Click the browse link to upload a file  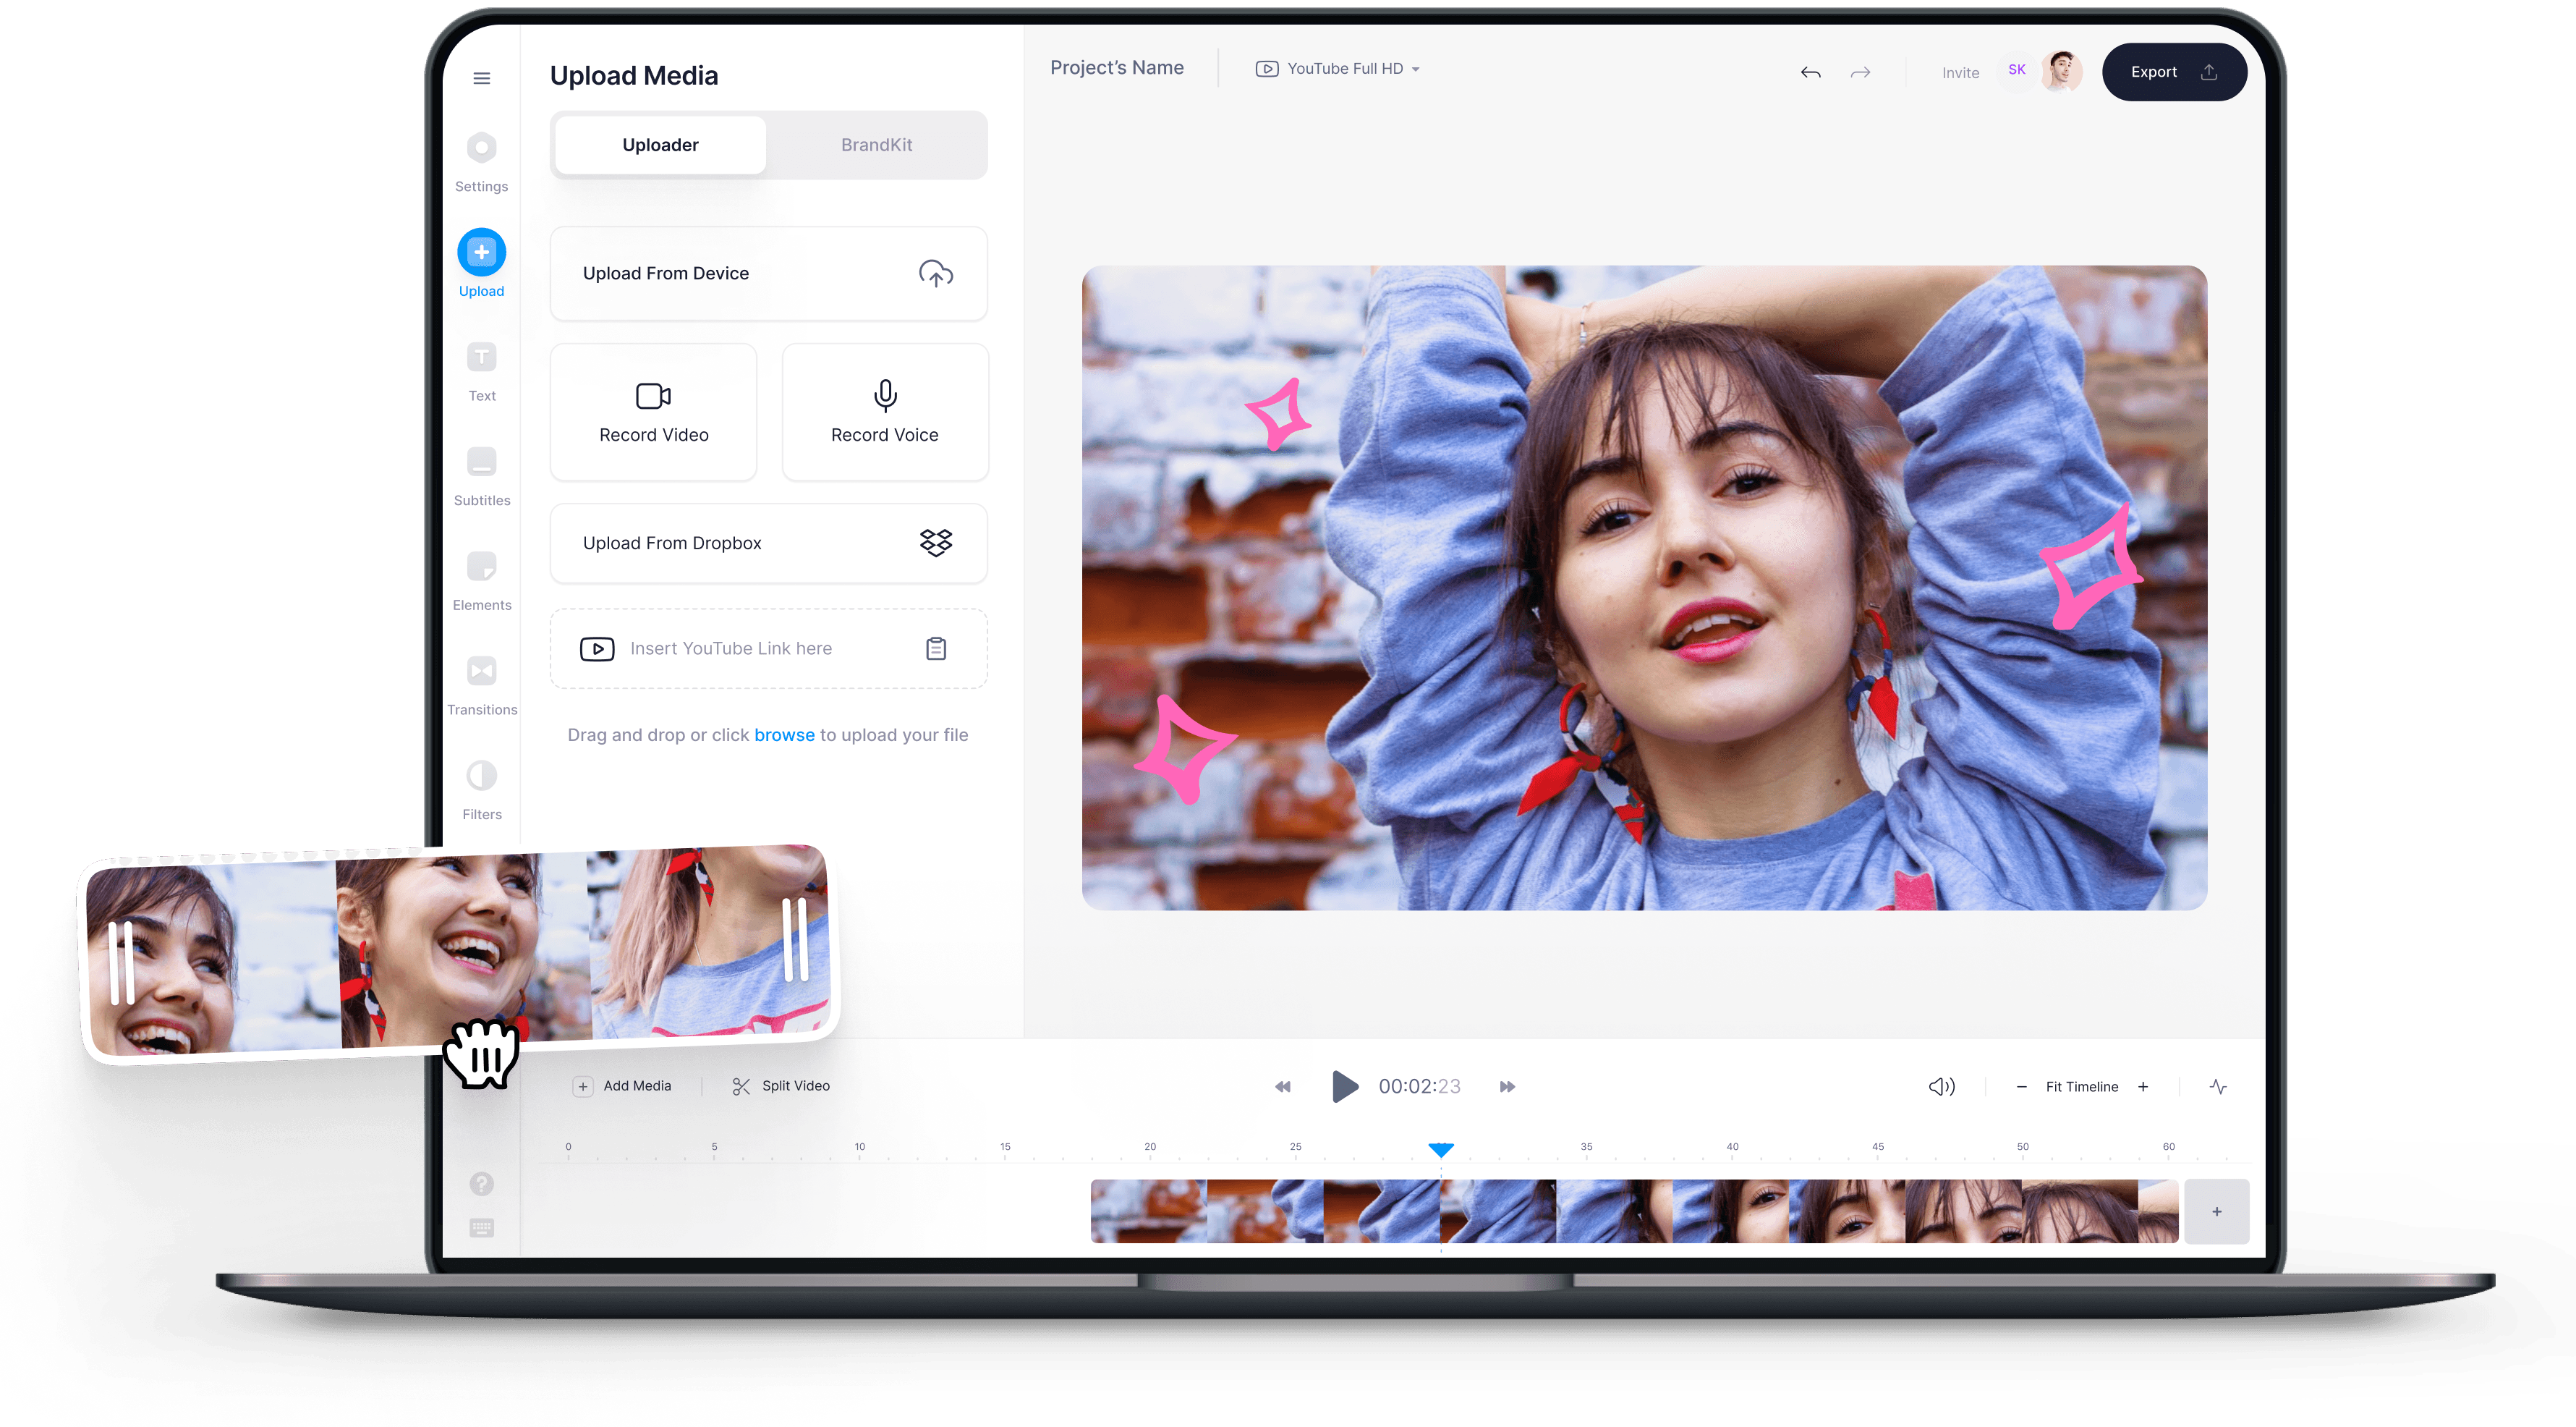coord(784,734)
